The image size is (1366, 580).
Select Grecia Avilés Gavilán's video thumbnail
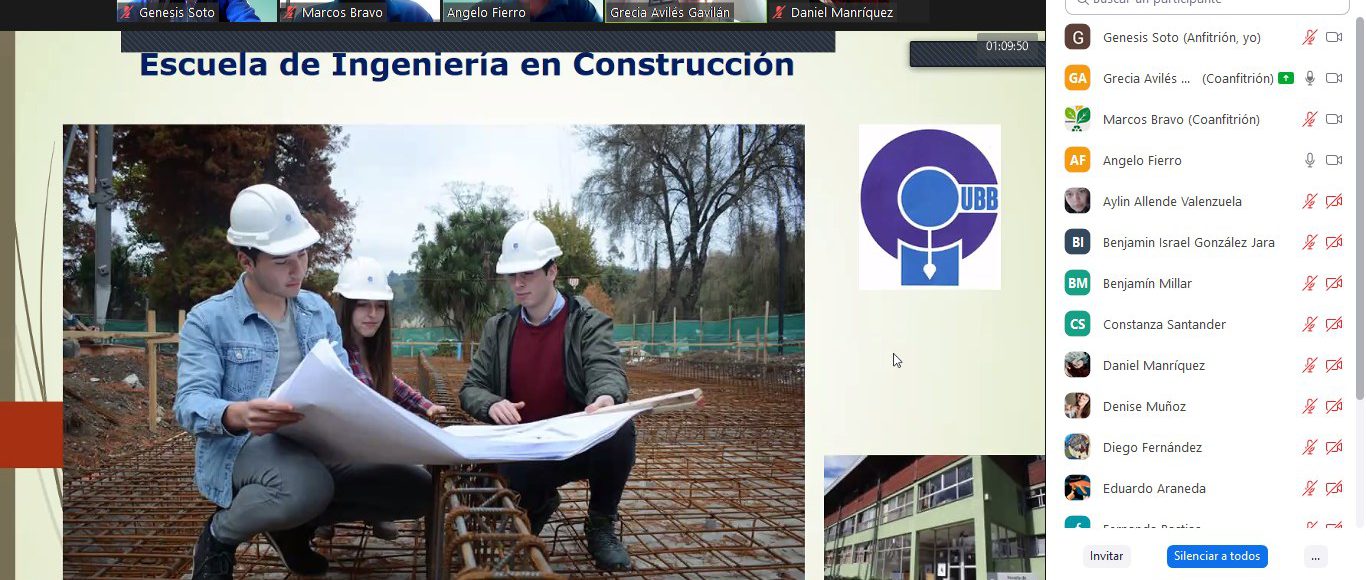tap(685, 11)
